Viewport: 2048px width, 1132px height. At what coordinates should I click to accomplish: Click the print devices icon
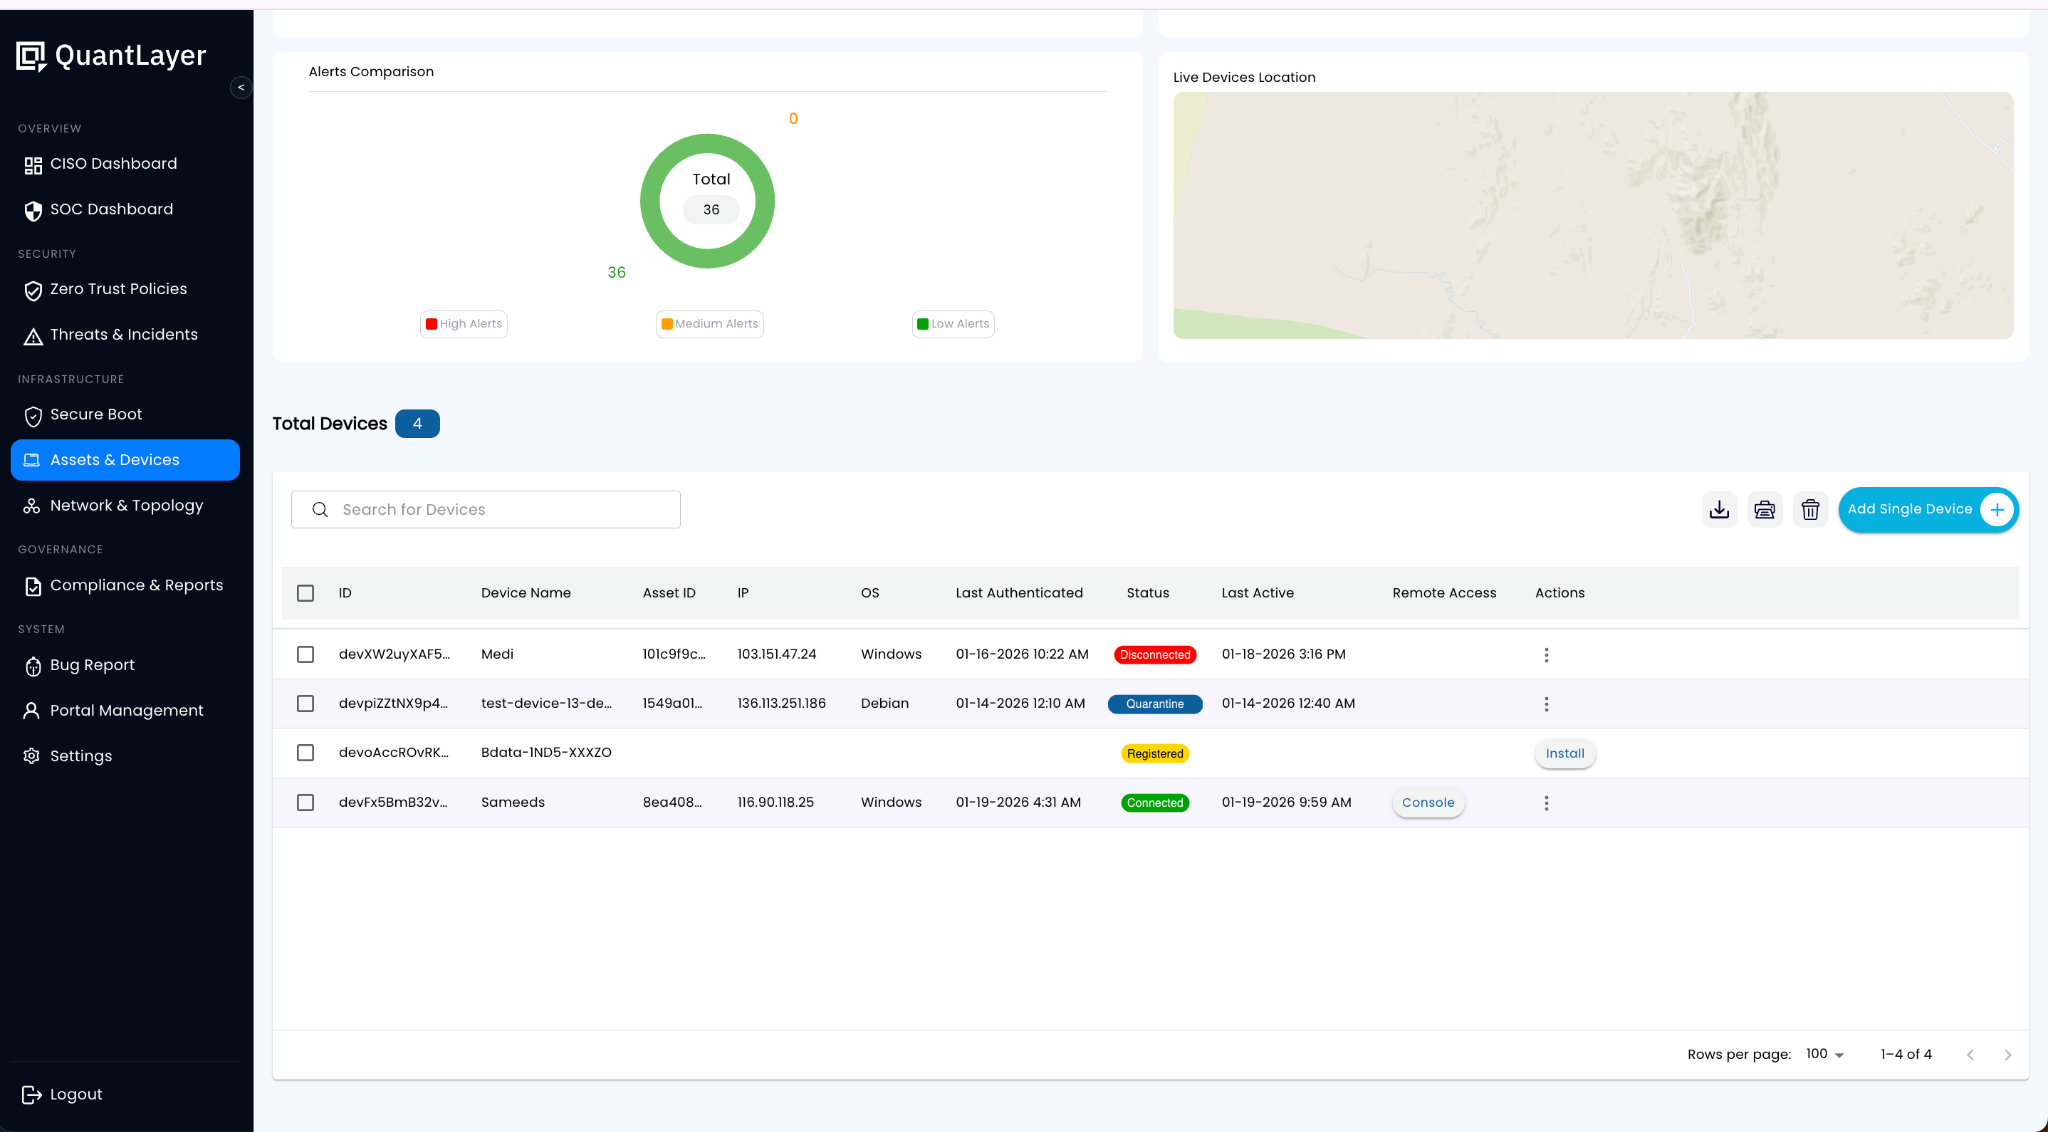[x=1764, y=509]
